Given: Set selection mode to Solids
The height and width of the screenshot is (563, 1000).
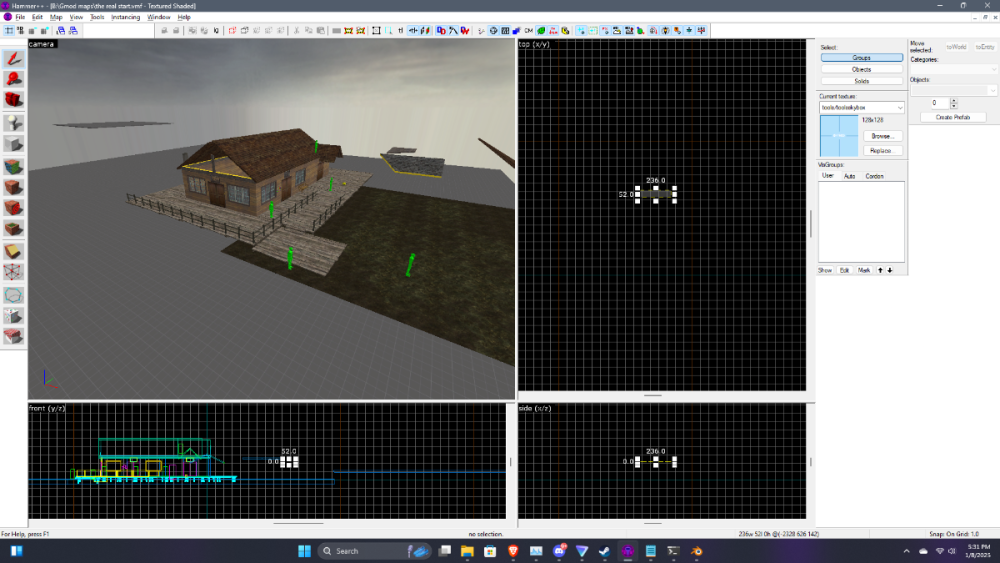Looking at the screenshot, I should 862,81.
